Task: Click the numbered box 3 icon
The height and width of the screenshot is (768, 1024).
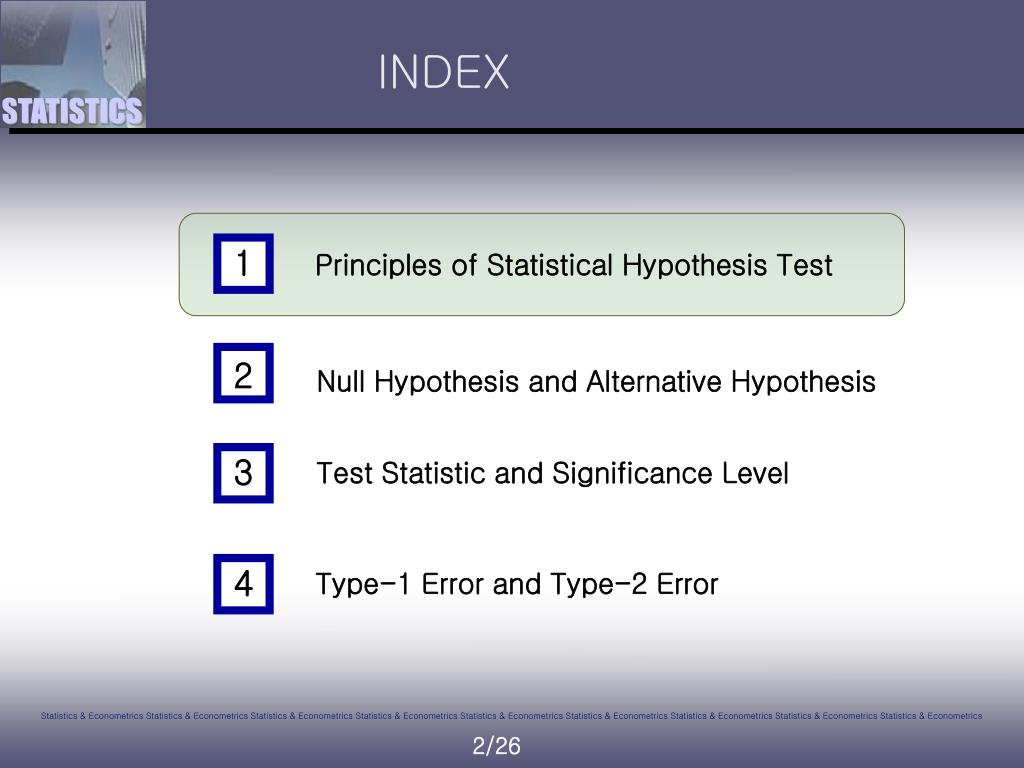Action: pyautogui.click(x=243, y=473)
